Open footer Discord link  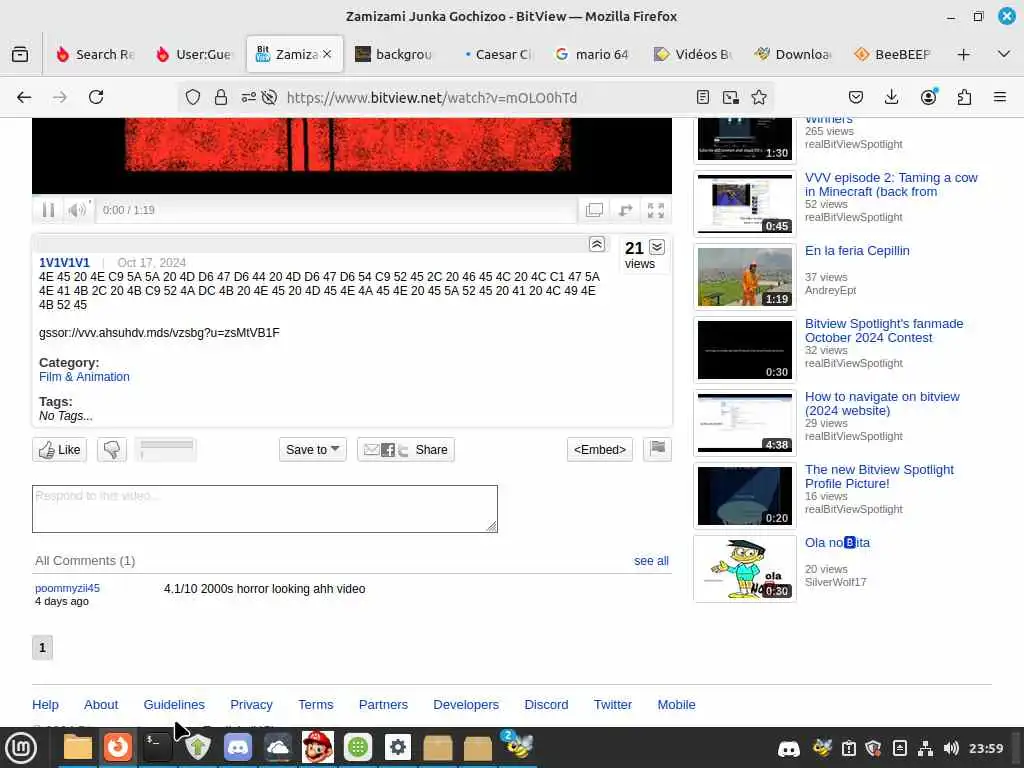[x=546, y=705]
